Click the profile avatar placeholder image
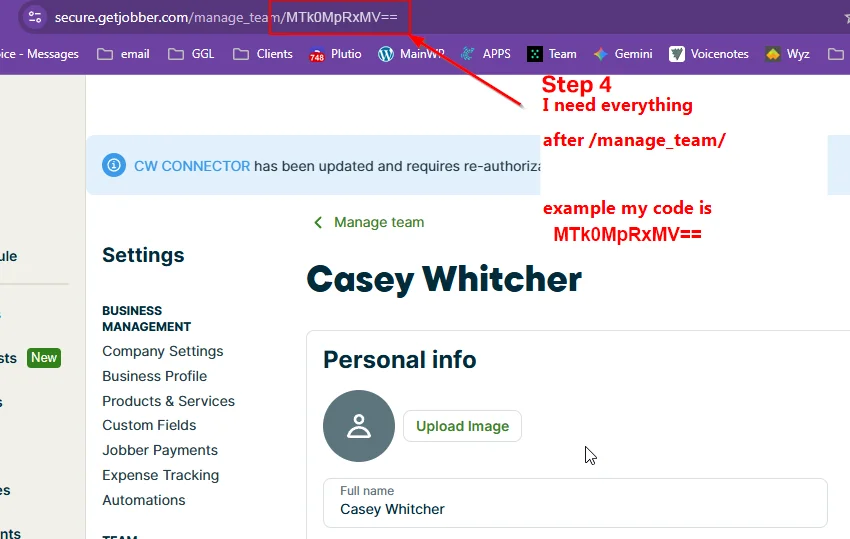Screen dimensions: 850x539 (x=358, y=426)
